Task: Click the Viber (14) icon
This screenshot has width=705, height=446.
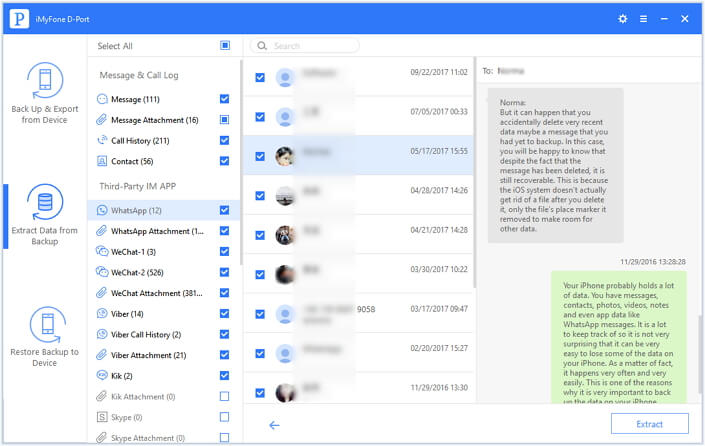Action: (x=102, y=313)
